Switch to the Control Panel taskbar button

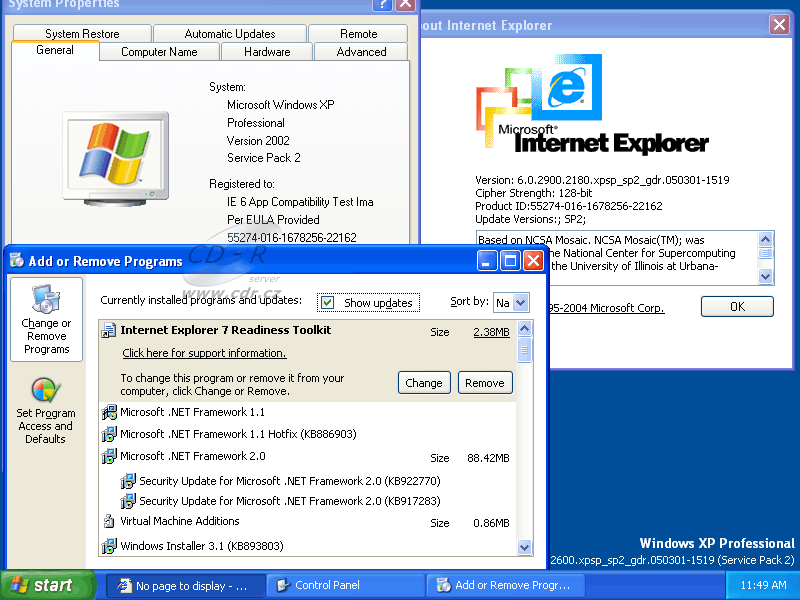click(346, 585)
